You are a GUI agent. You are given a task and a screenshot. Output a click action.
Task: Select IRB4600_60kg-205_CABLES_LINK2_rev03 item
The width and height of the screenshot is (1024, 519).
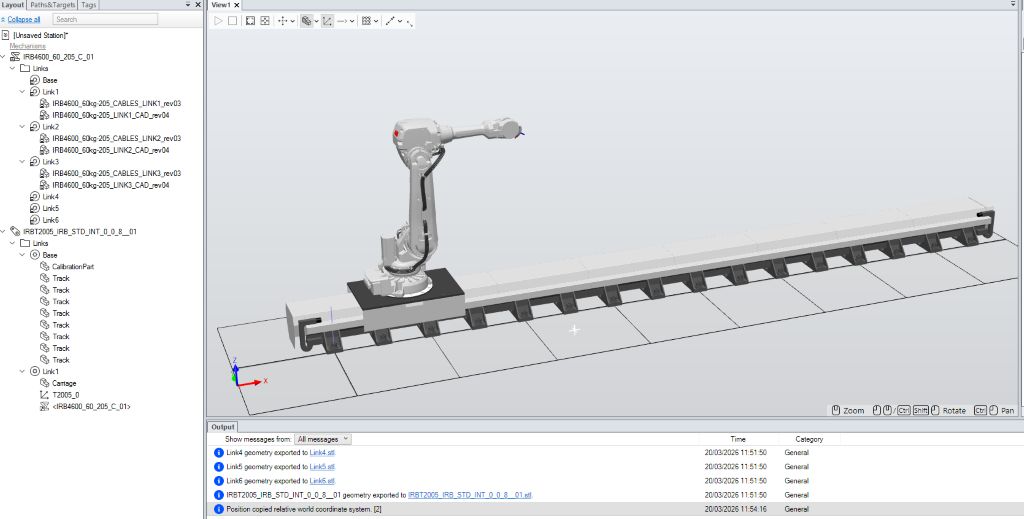[x=117, y=138]
